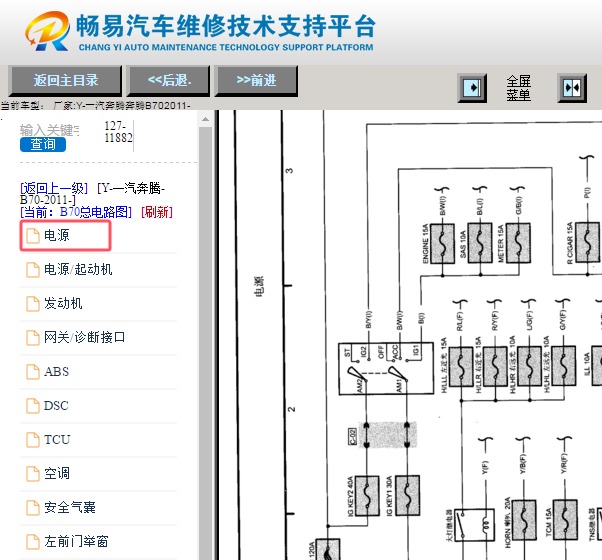The image size is (602, 560).
Task: Click the page icon beside 网关/诊断接口
Action: tap(33, 338)
